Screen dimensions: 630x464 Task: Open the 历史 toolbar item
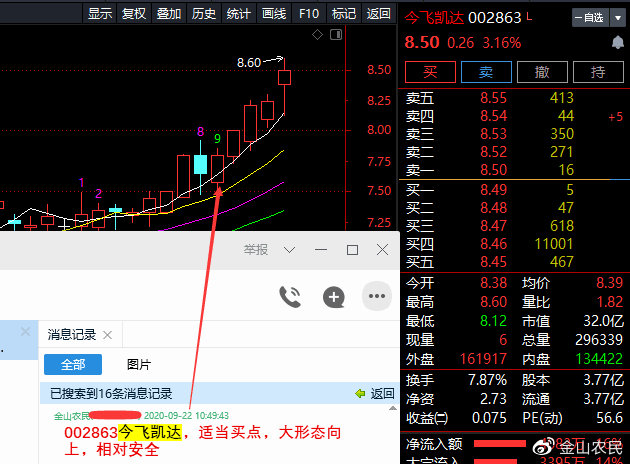tap(204, 13)
